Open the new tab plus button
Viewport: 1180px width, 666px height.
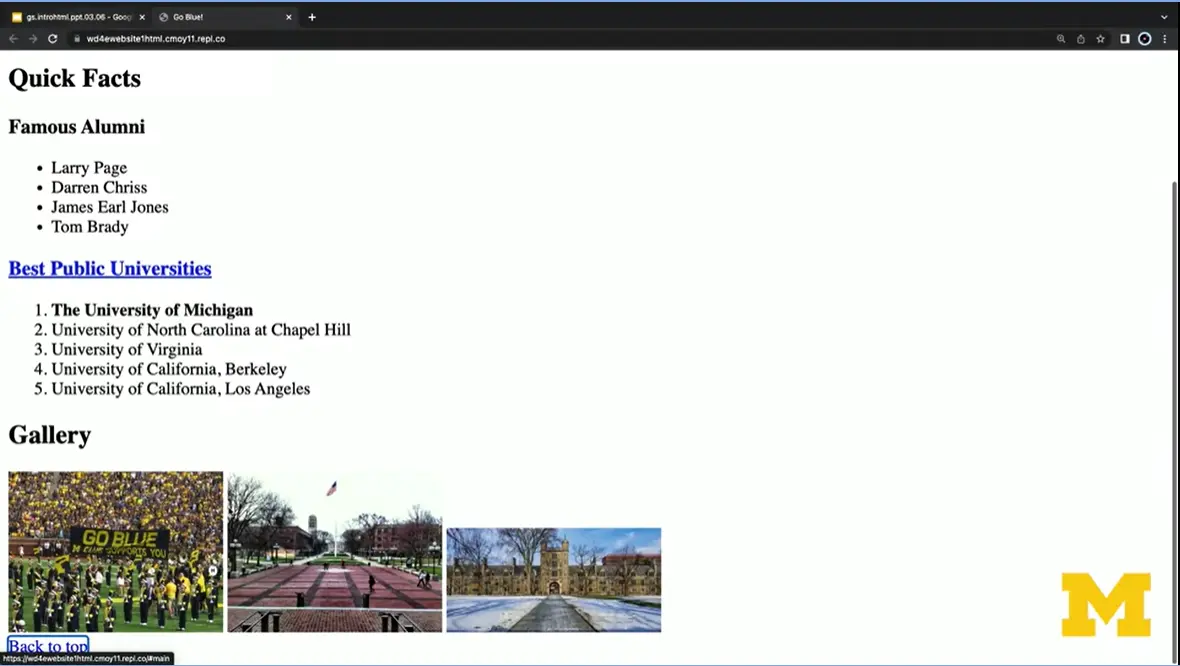click(312, 17)
